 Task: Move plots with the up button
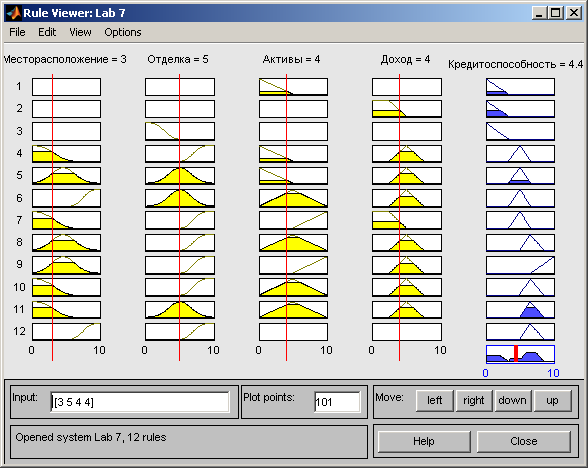[x=552, y=400]
